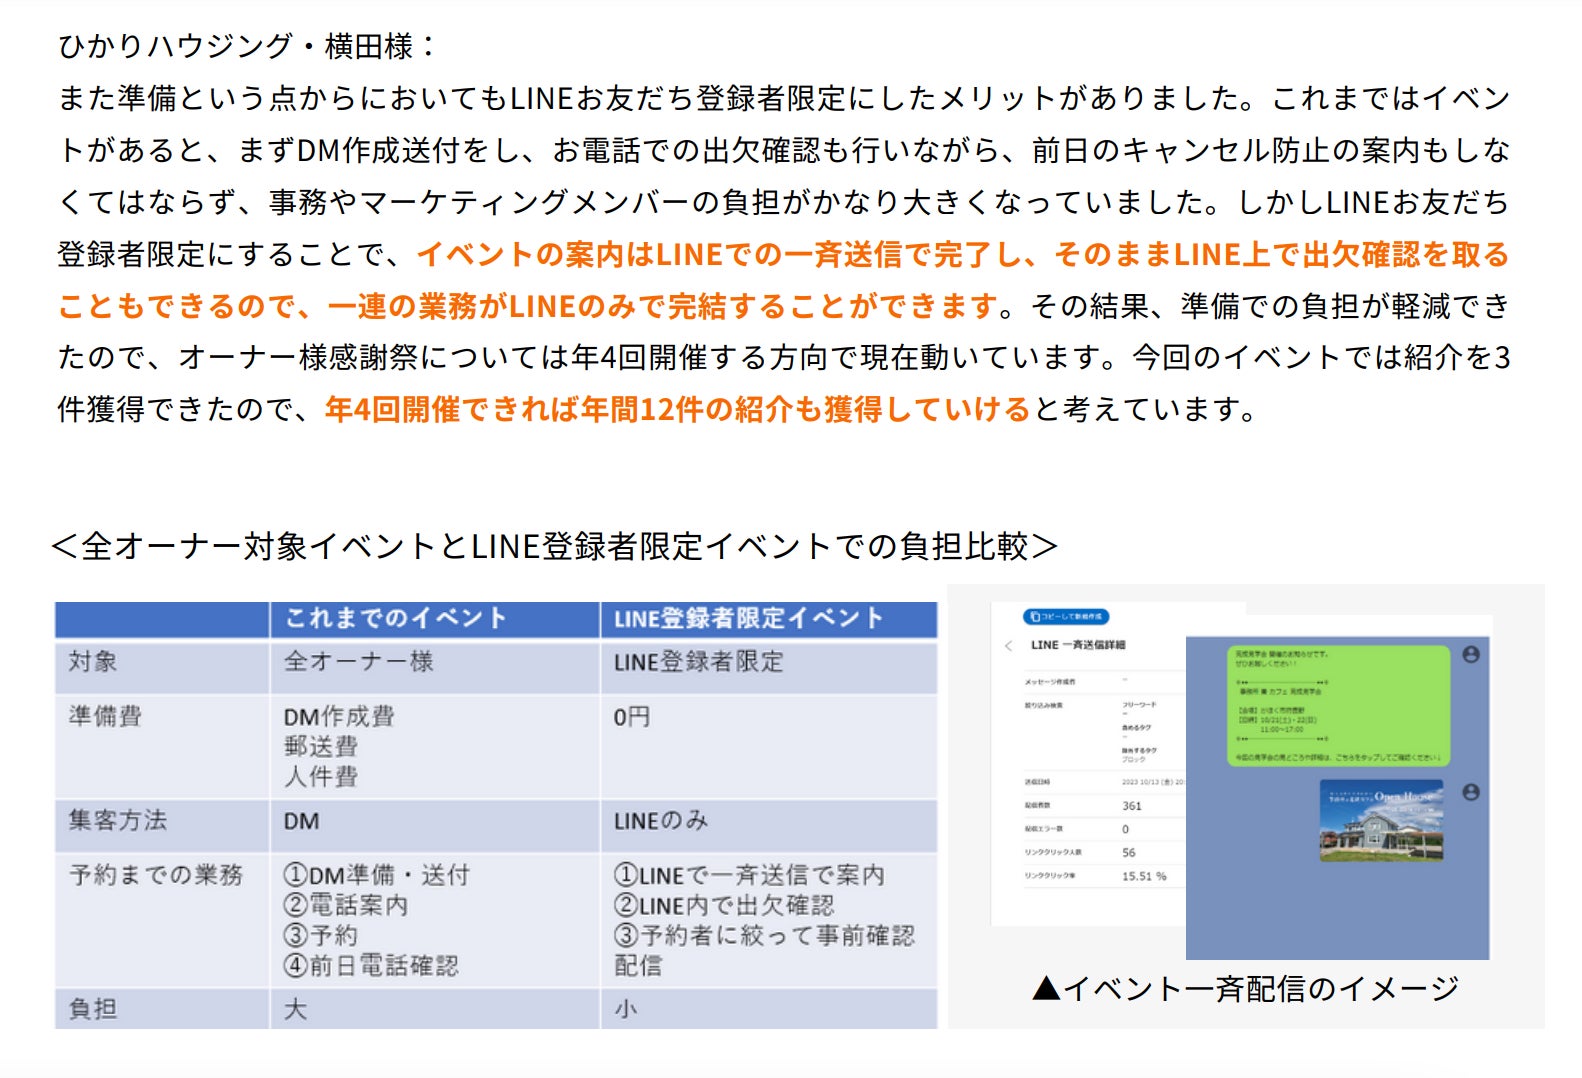Click '②LINE内で出欠確認' in the table
Viewport: 1582px width, 1078px height.
tap(724, 905)
